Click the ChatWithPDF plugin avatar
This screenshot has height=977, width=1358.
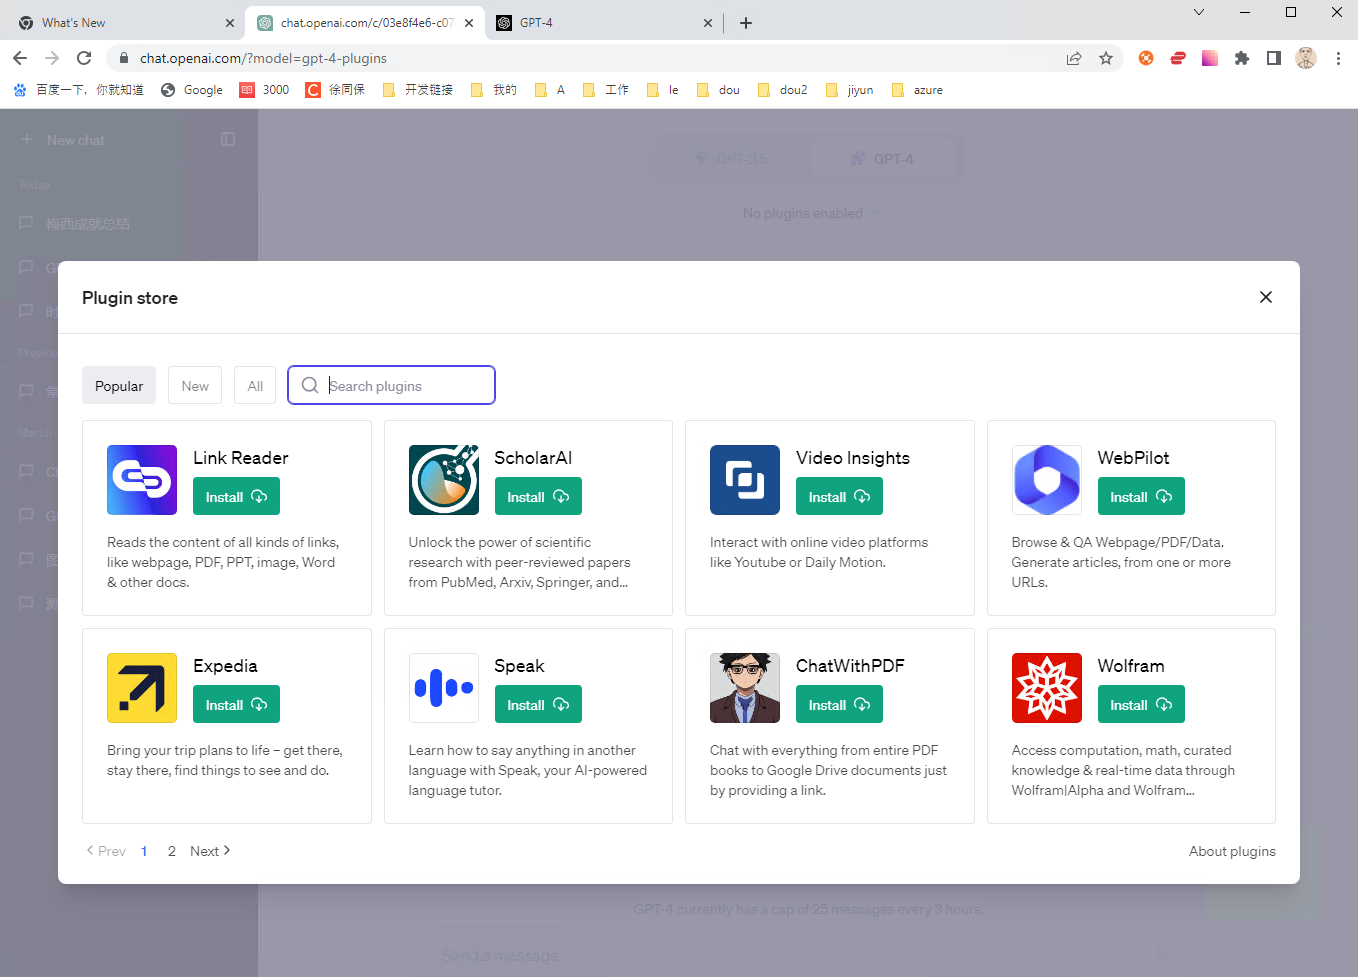point(745,688)
